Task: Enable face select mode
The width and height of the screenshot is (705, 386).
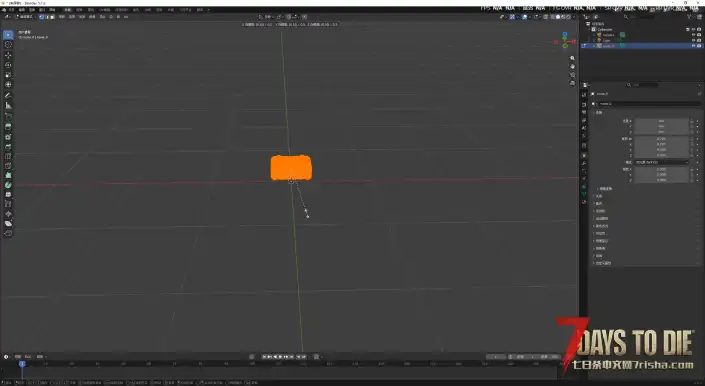Action: [52, 17]
